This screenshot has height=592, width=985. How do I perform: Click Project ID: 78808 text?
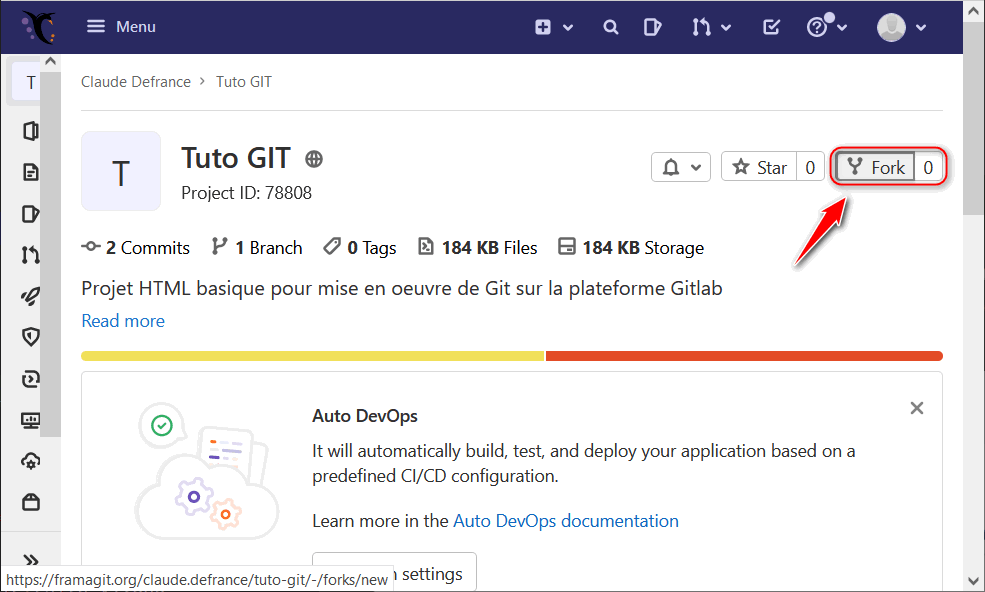(246, 193)
